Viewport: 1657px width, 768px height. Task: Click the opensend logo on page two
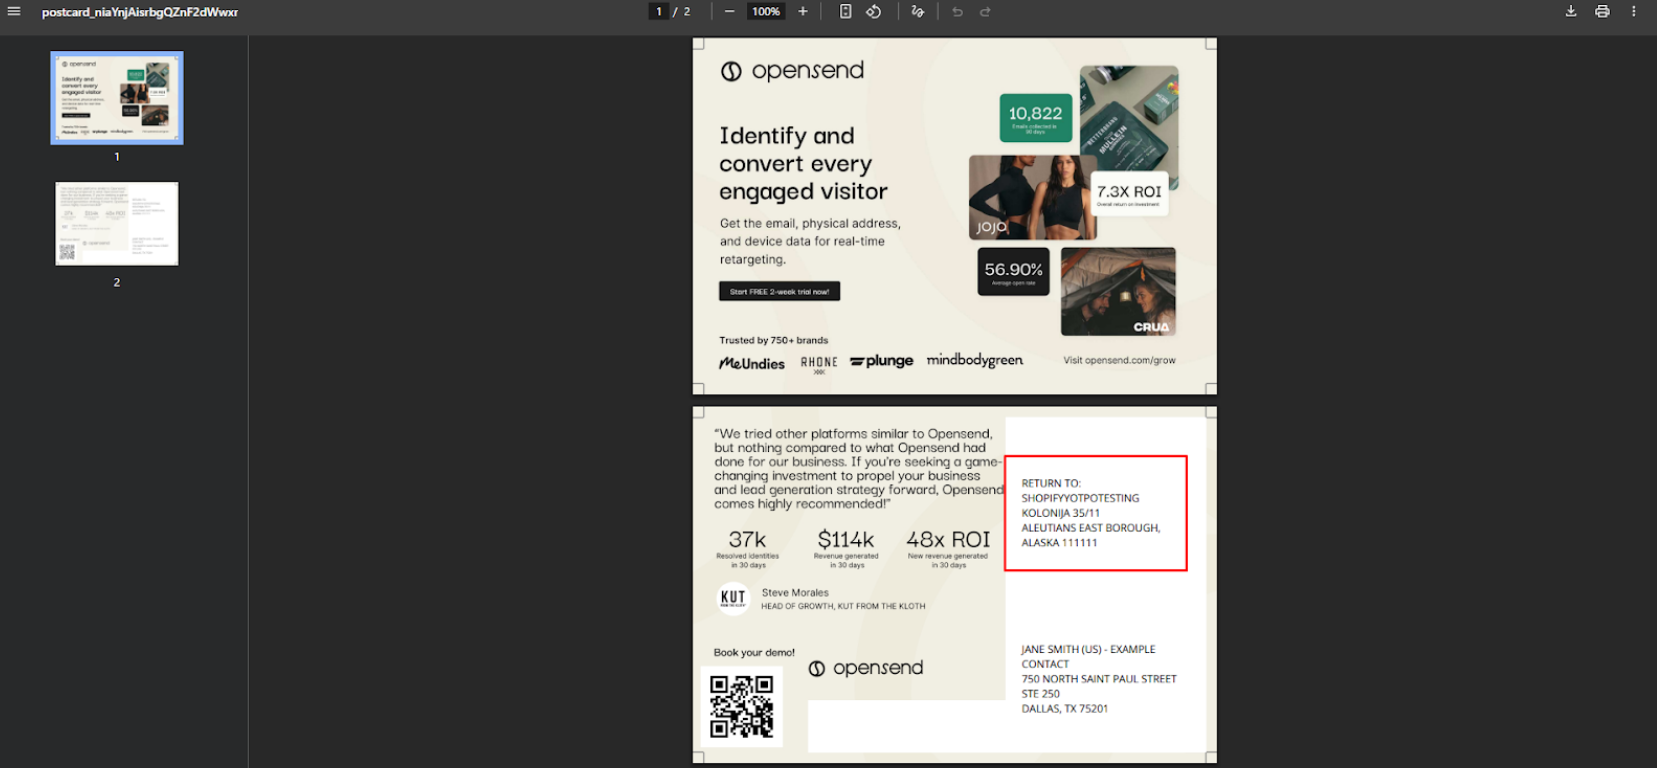click(x=866, y=668)
